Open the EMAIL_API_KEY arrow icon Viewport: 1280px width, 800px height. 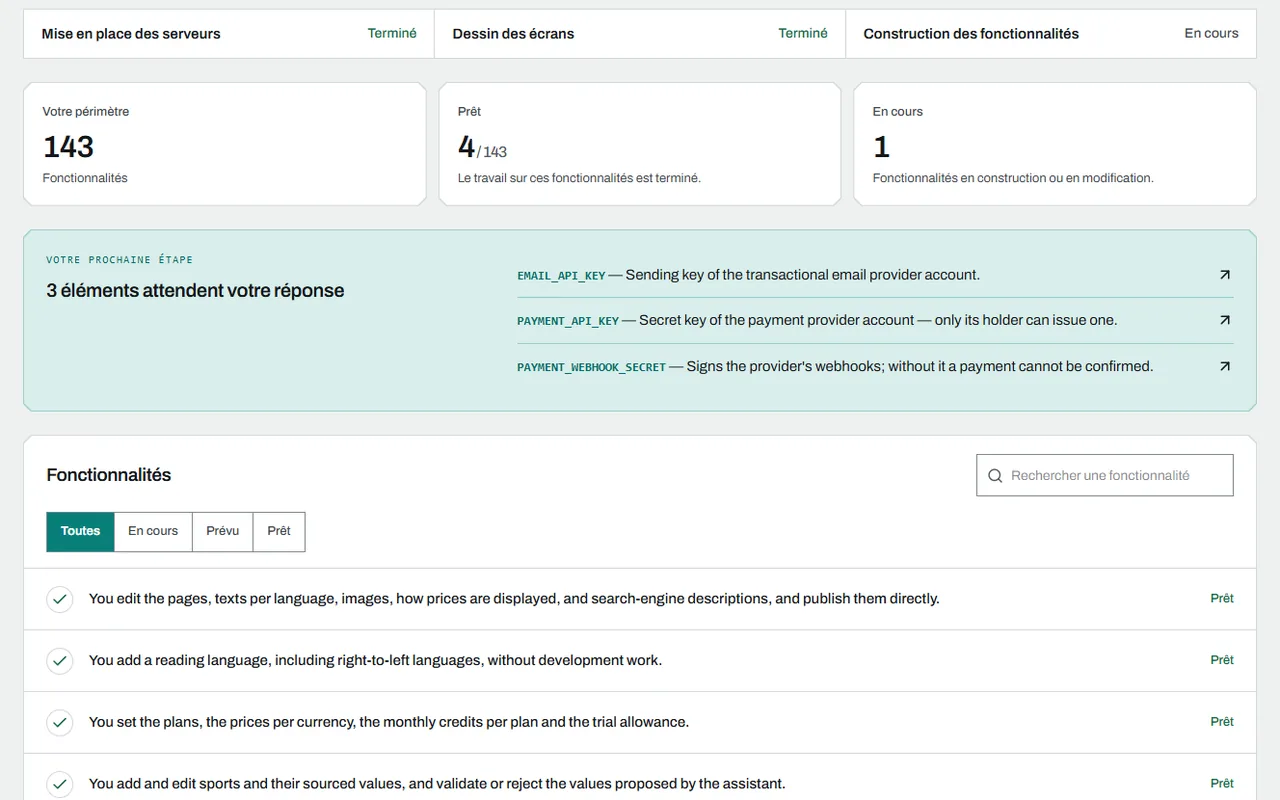click(x=1225, y=275)
